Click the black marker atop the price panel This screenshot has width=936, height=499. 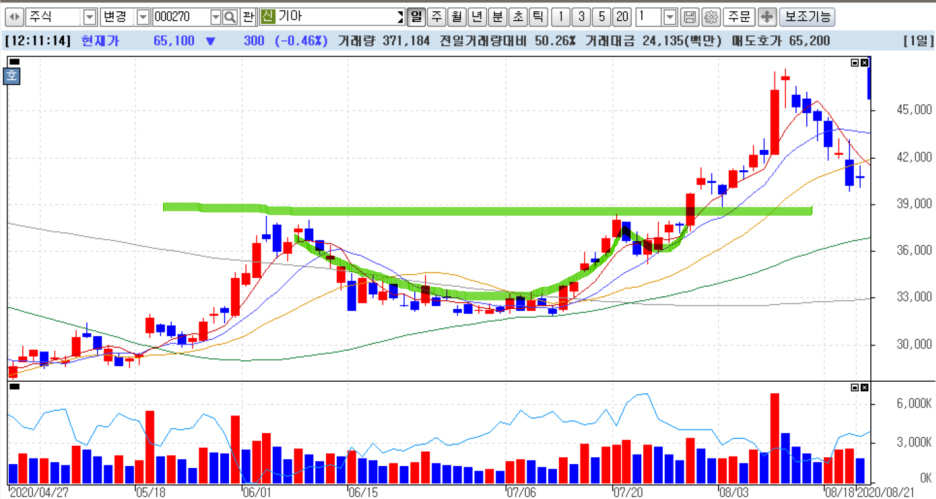coord(14,61)
